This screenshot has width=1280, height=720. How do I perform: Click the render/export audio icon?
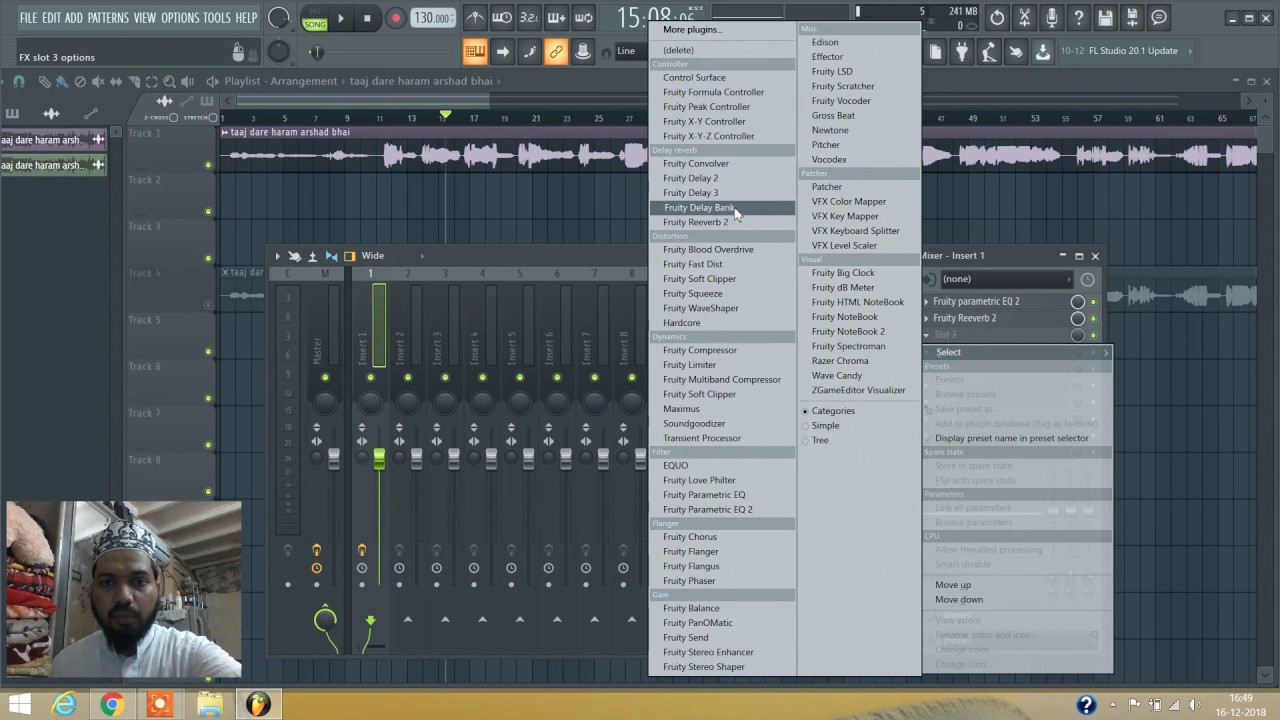click(1132, 18)
